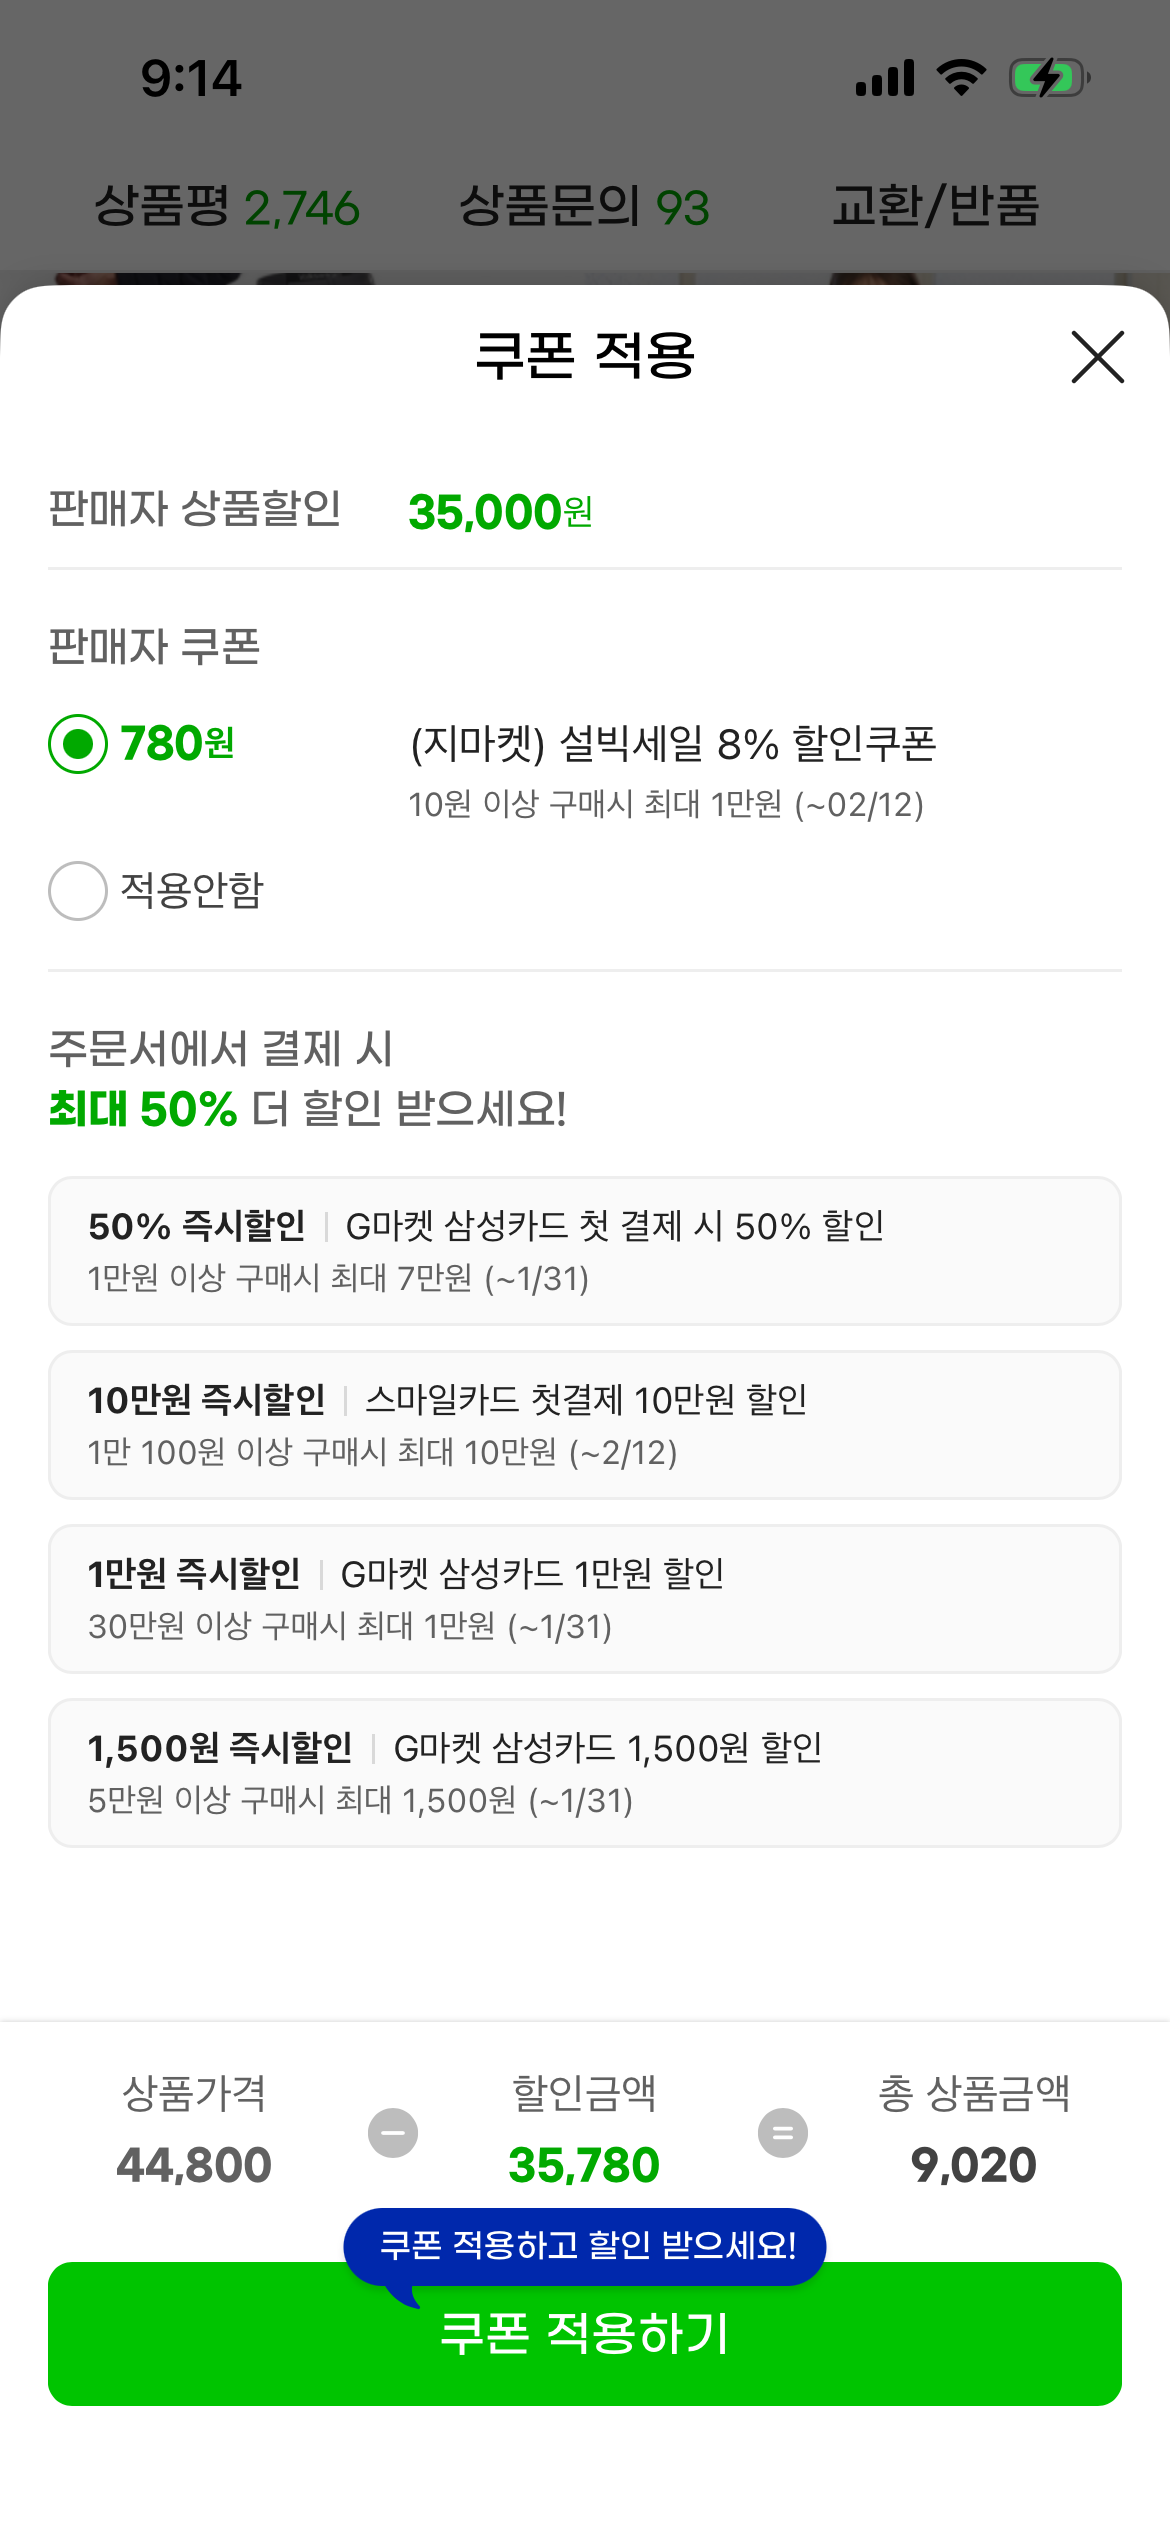Tap the 쿠폰 적용하고 할인 받으세요 tooltip bubble
Screen dimensions: 1170x2532
(587, 2246)
